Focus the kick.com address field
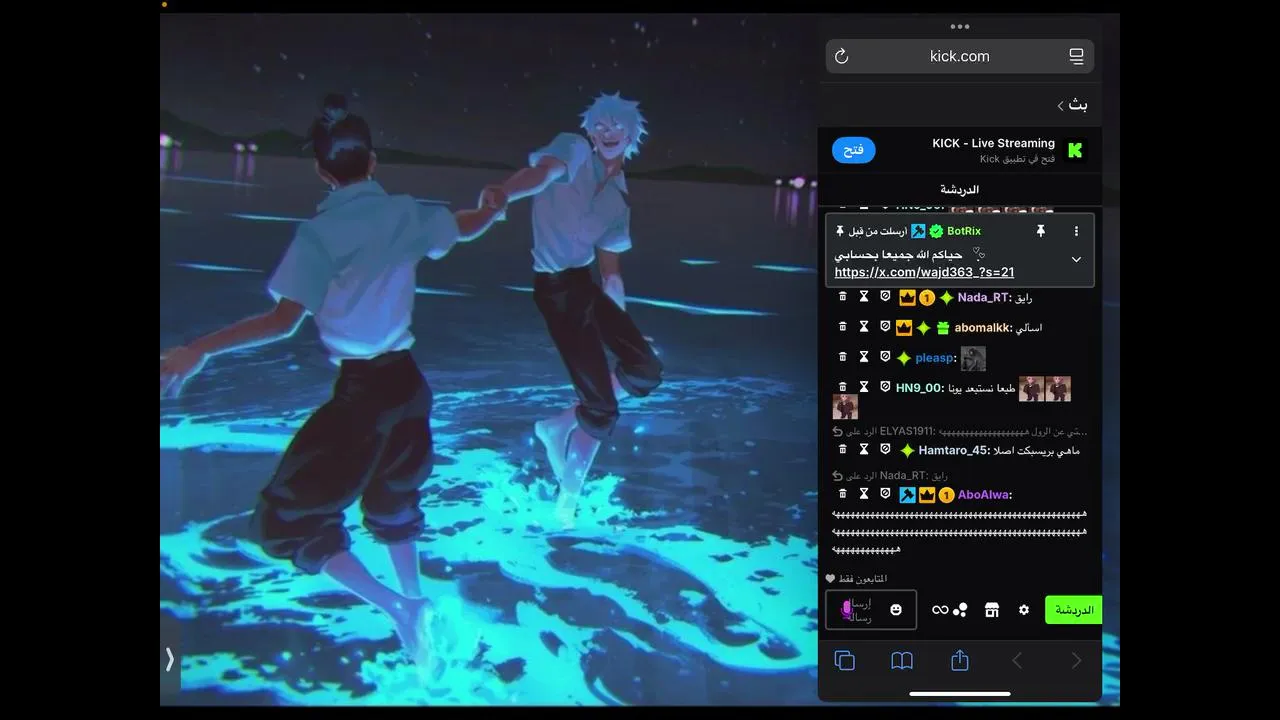 click(960, 56)
